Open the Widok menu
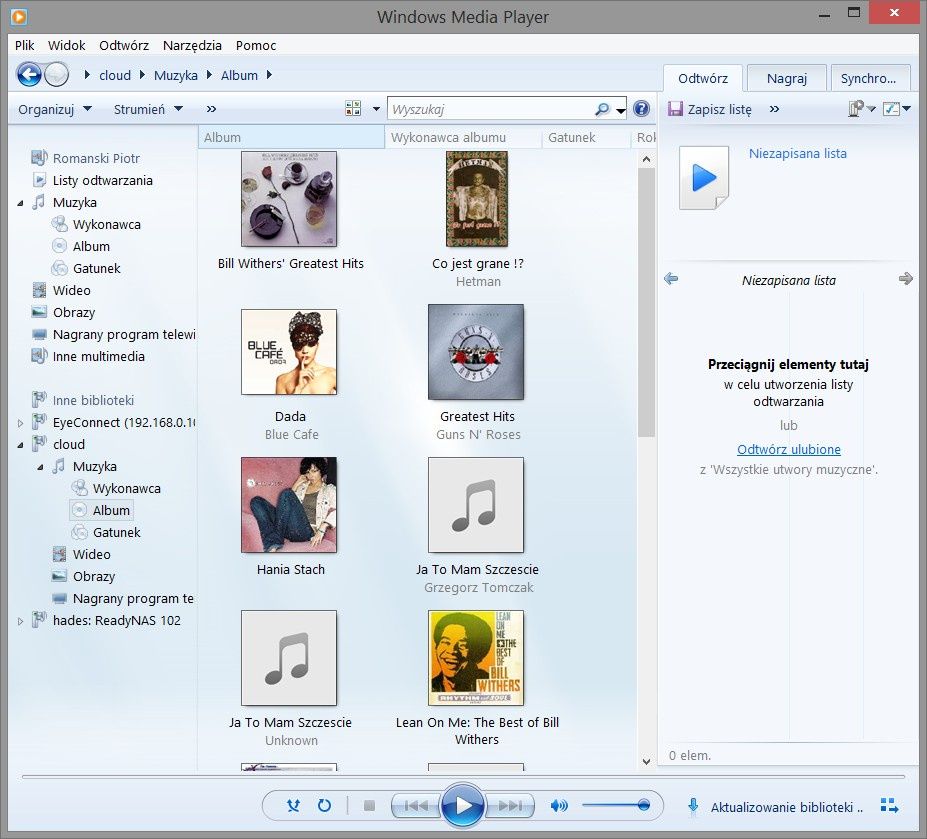 [x=66, y=46]
